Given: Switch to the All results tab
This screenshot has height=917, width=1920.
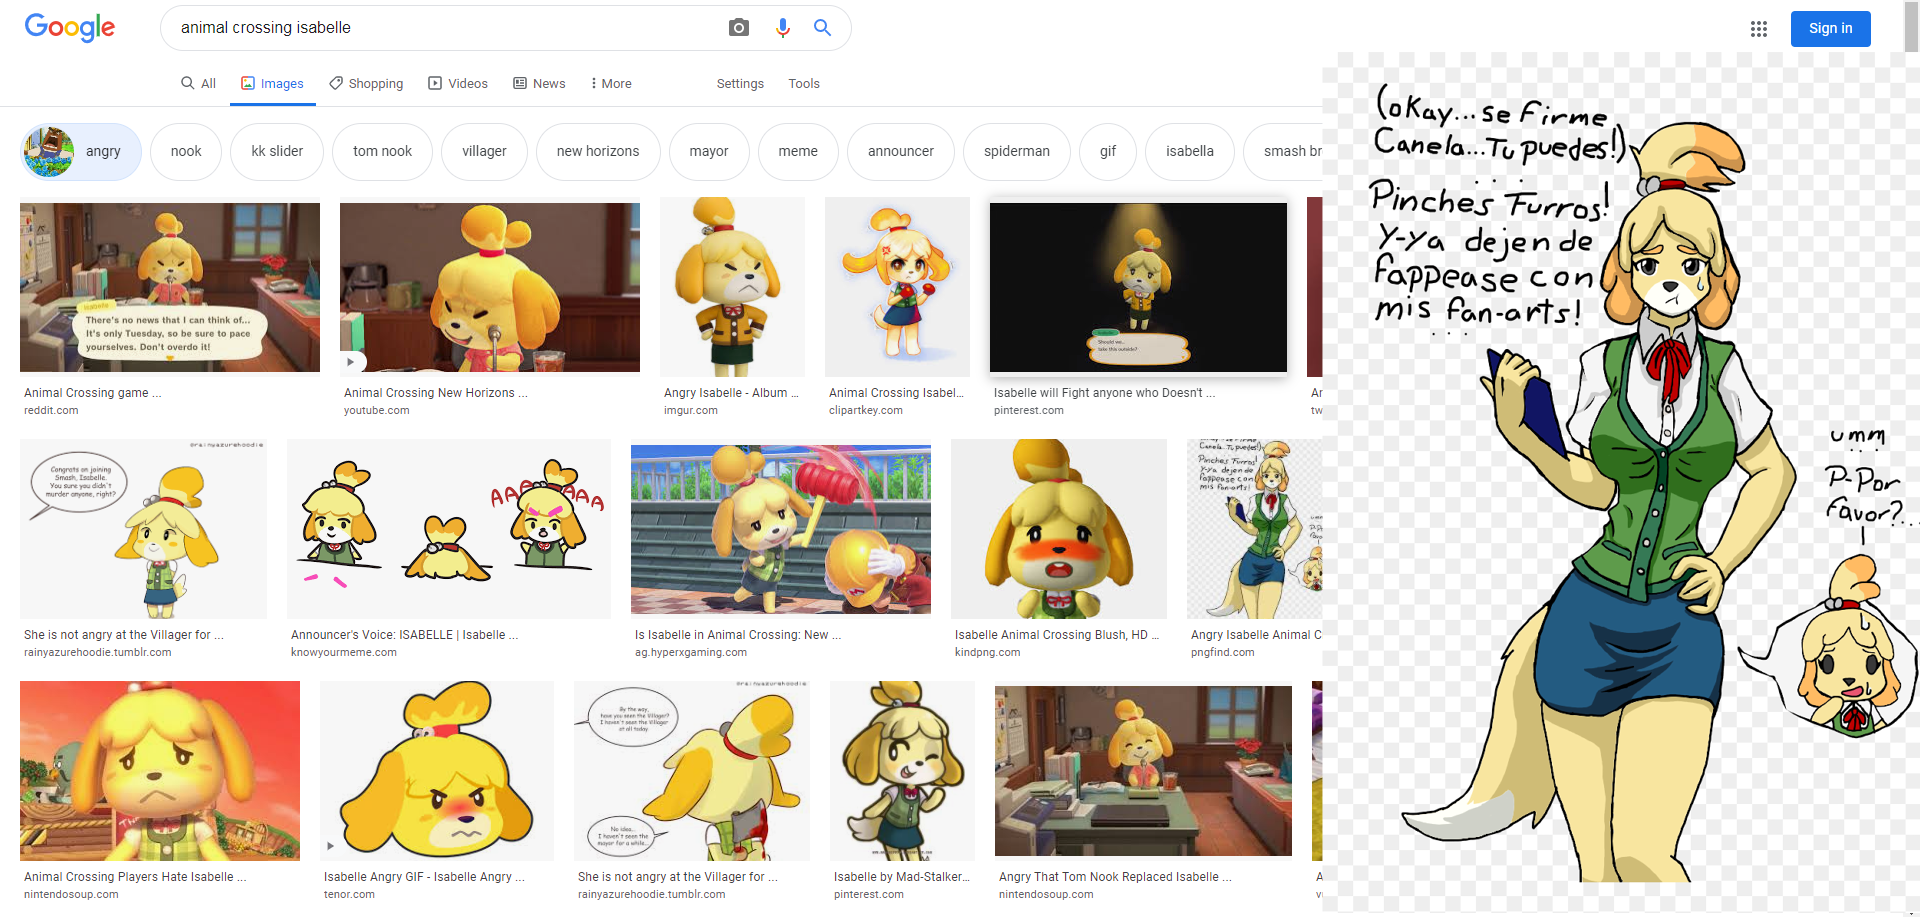Looking at the screenshot, I should point(198,83).
